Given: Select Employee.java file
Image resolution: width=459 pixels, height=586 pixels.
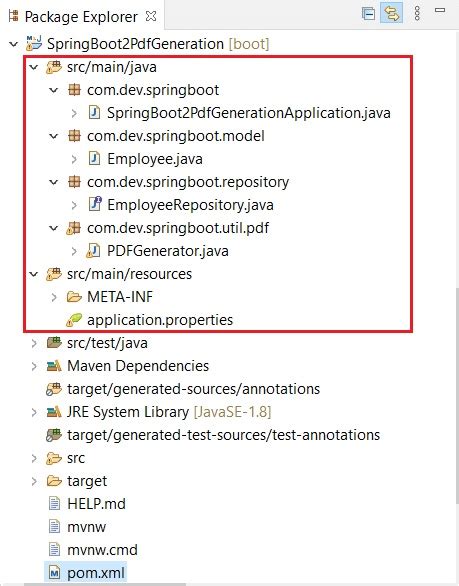Looking at the screenshot, I should 155,159.
